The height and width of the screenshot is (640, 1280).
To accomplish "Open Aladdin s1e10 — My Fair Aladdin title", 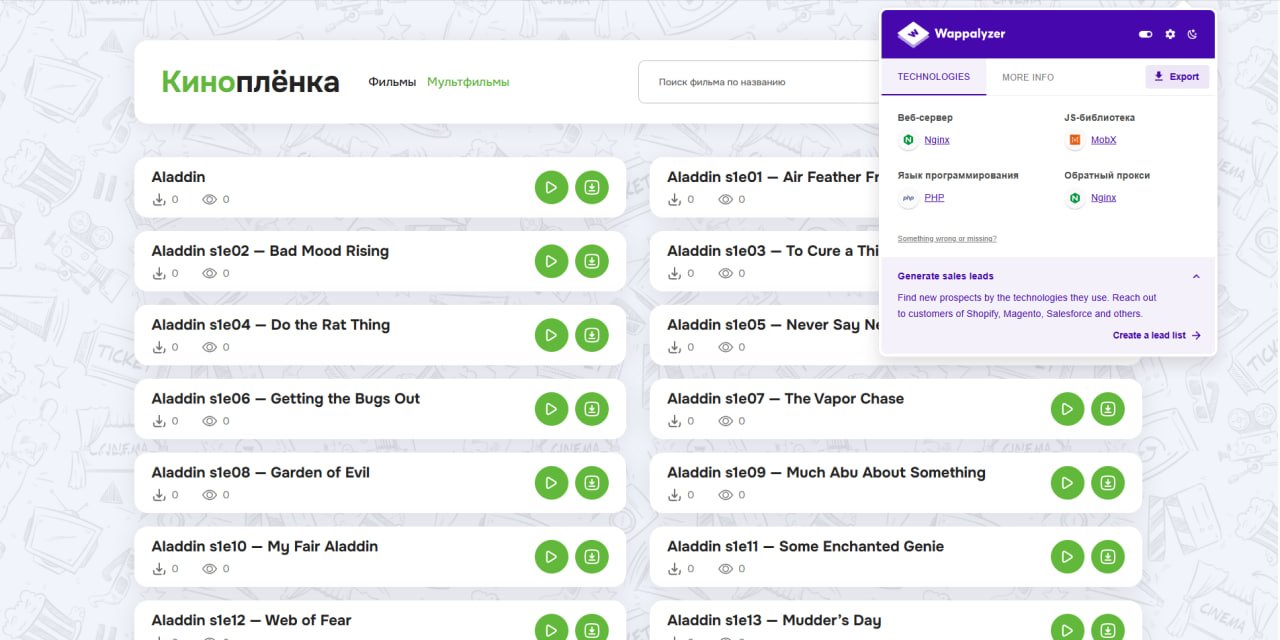I will 265,547.
